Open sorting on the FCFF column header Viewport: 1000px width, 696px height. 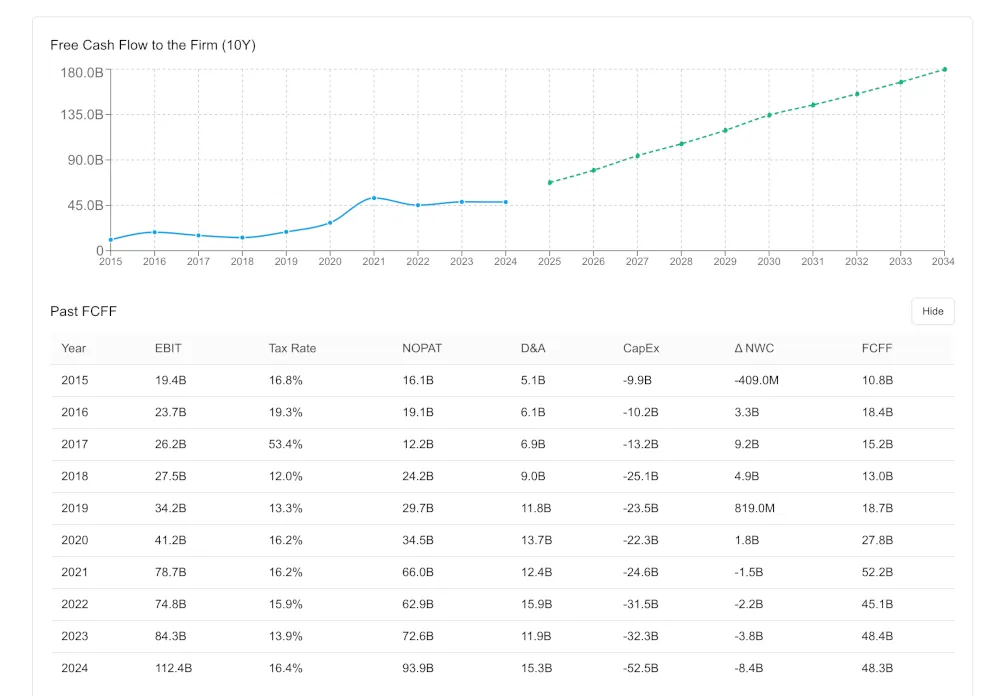click(x=875, y=348)
